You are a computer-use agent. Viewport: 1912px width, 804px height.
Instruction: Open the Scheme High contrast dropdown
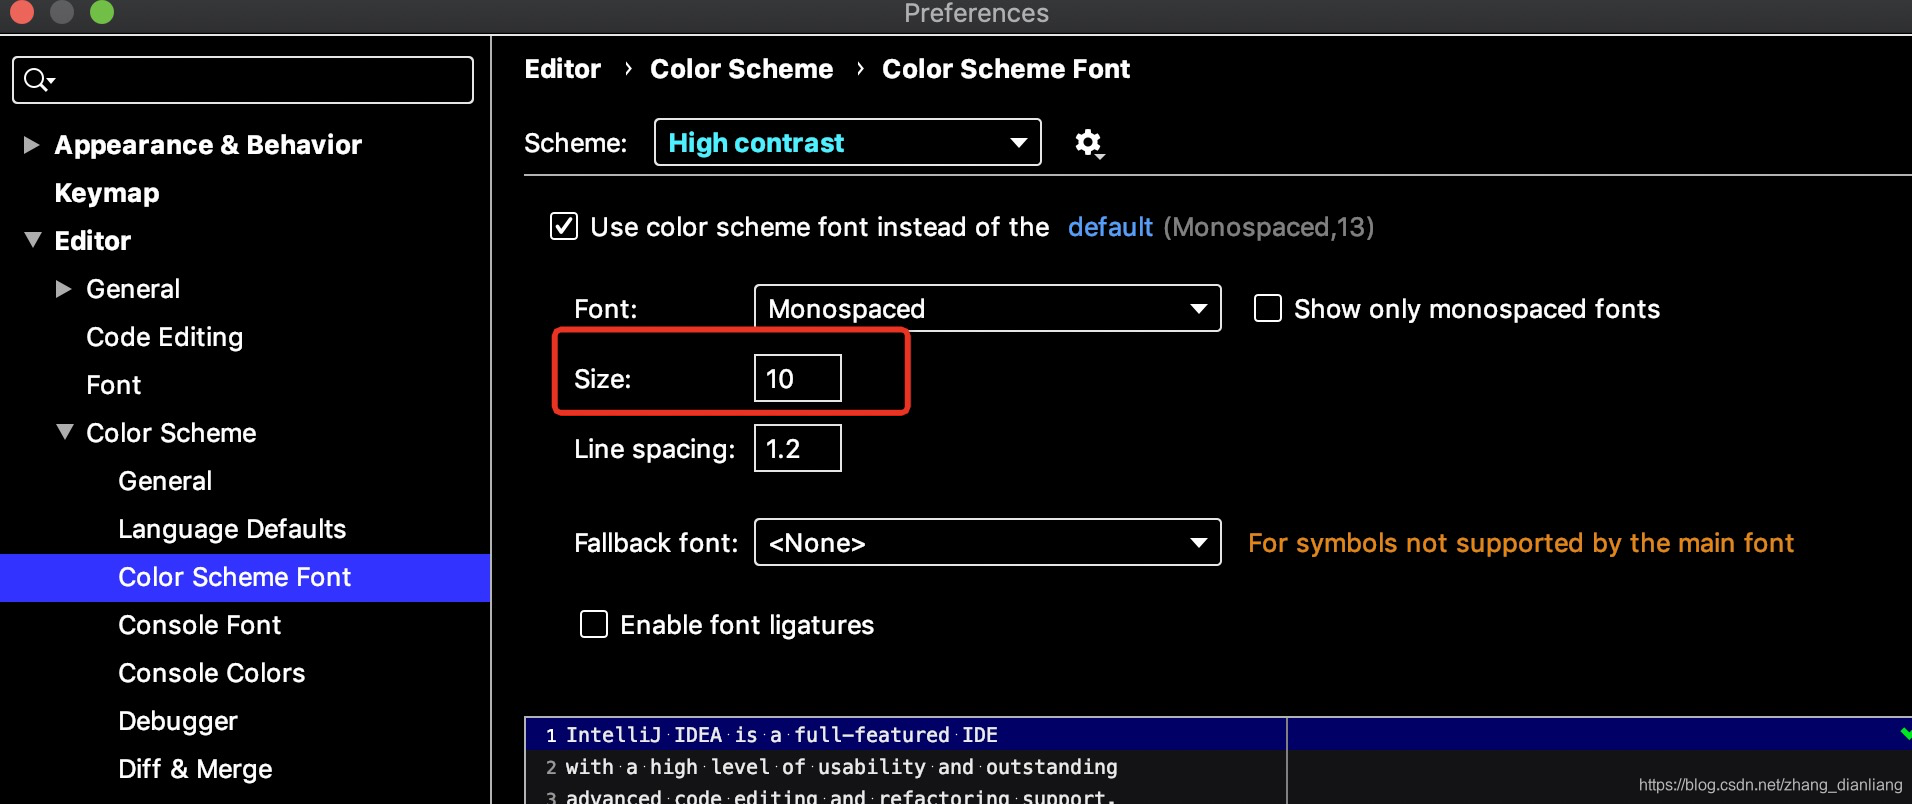[847, 142]
